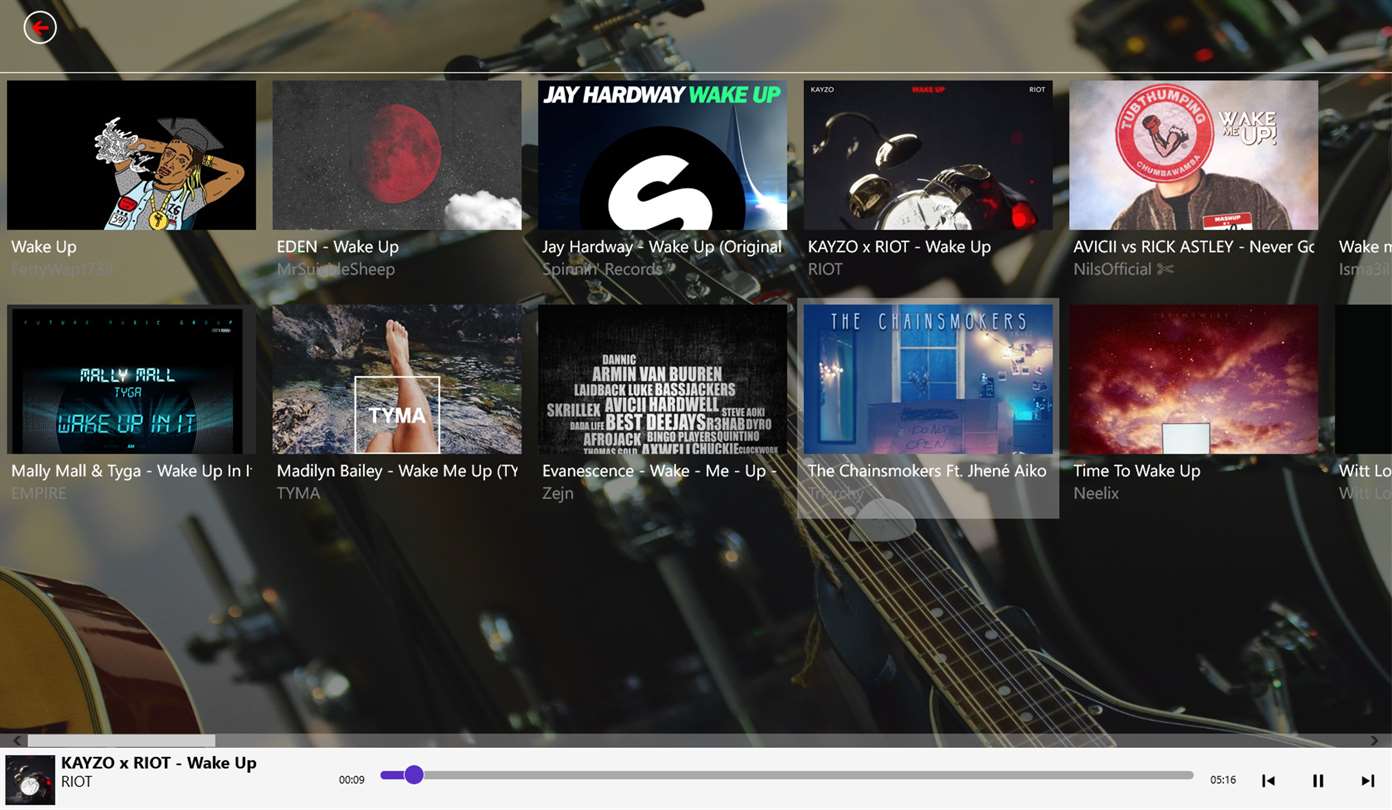Play EDEN - Wake Up red moon thumbnail

[397, 155]
